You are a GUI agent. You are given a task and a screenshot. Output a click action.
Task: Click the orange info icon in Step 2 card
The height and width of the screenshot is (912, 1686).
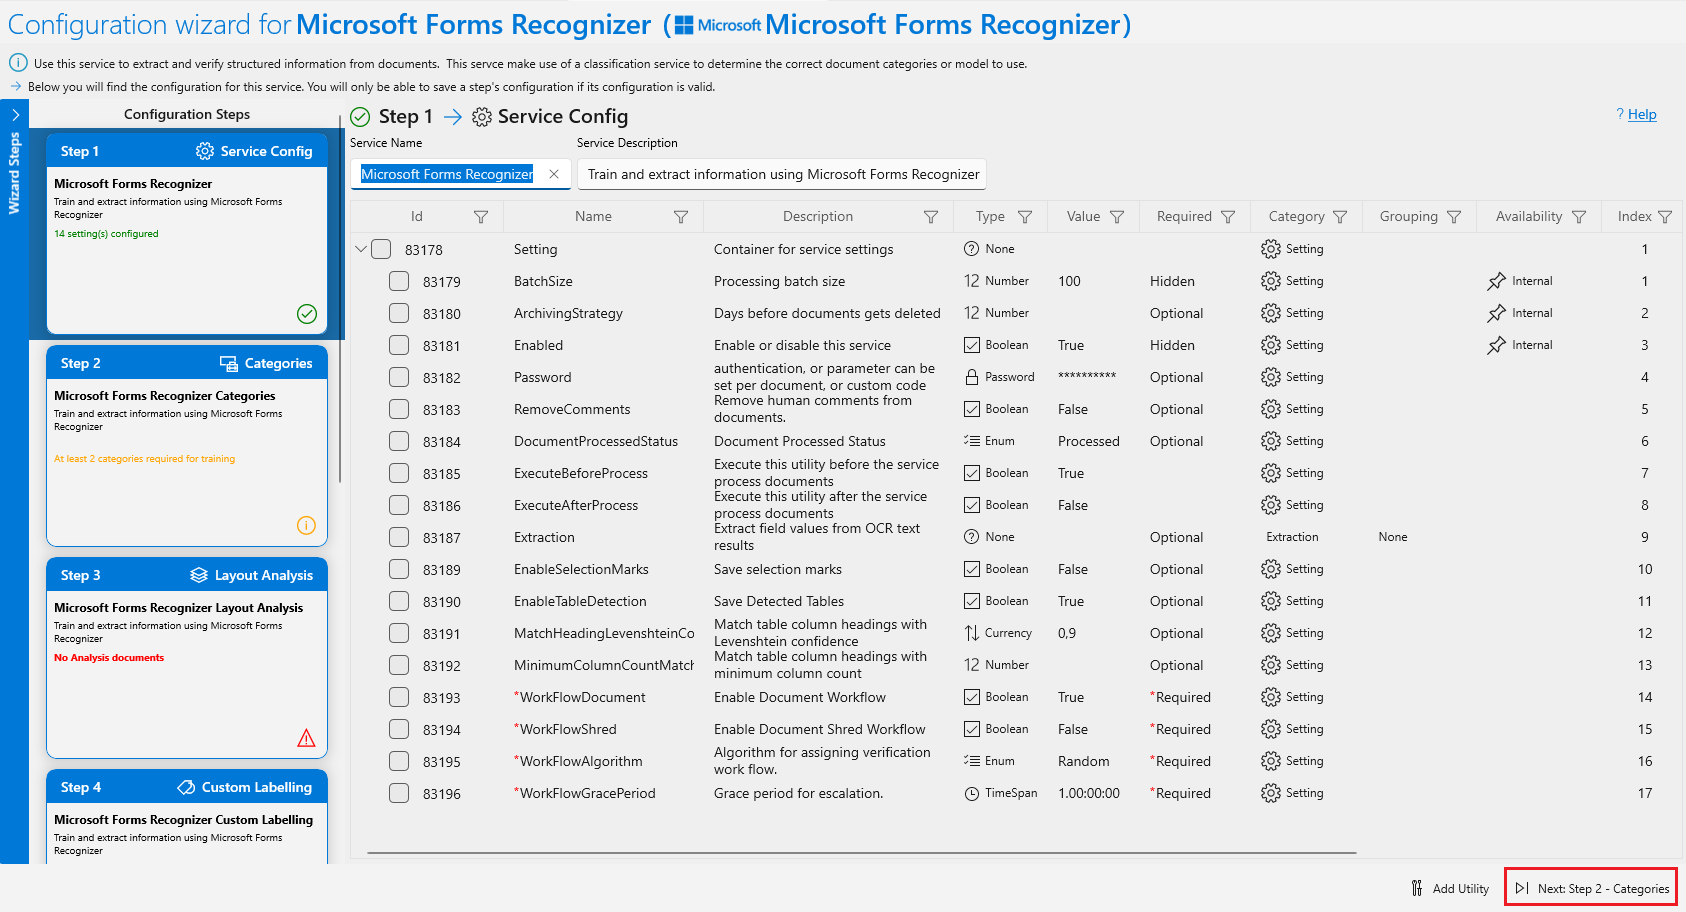pos(307,526)
